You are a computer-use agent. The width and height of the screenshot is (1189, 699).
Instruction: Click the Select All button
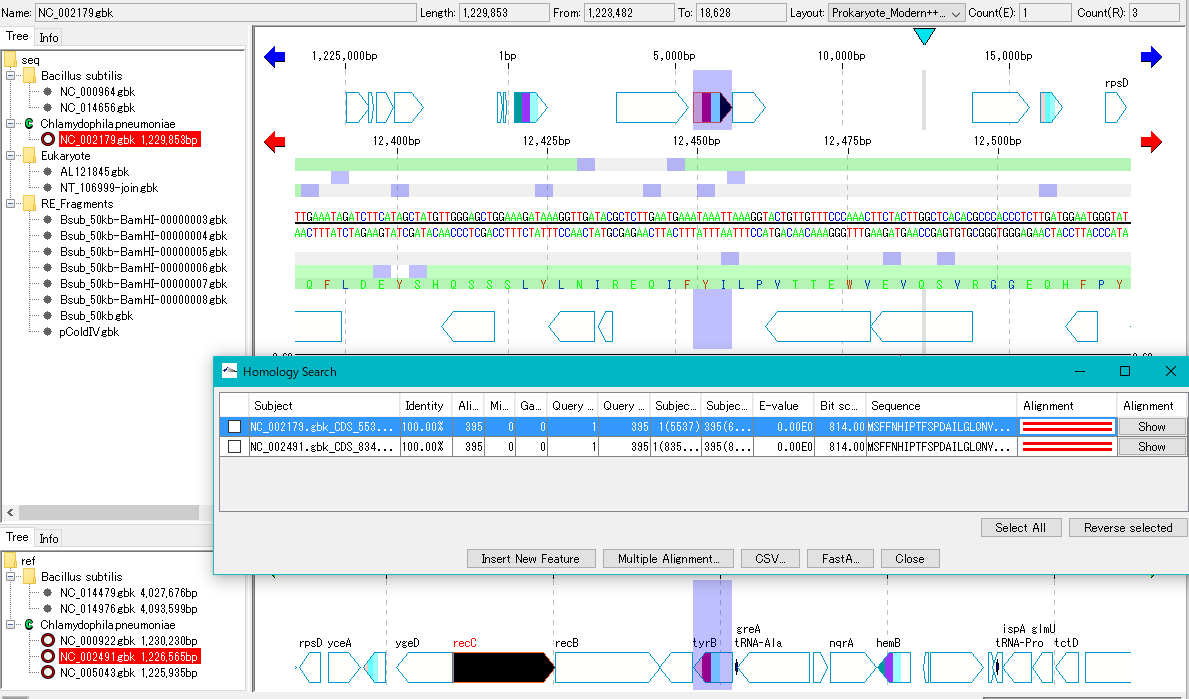1020,528
